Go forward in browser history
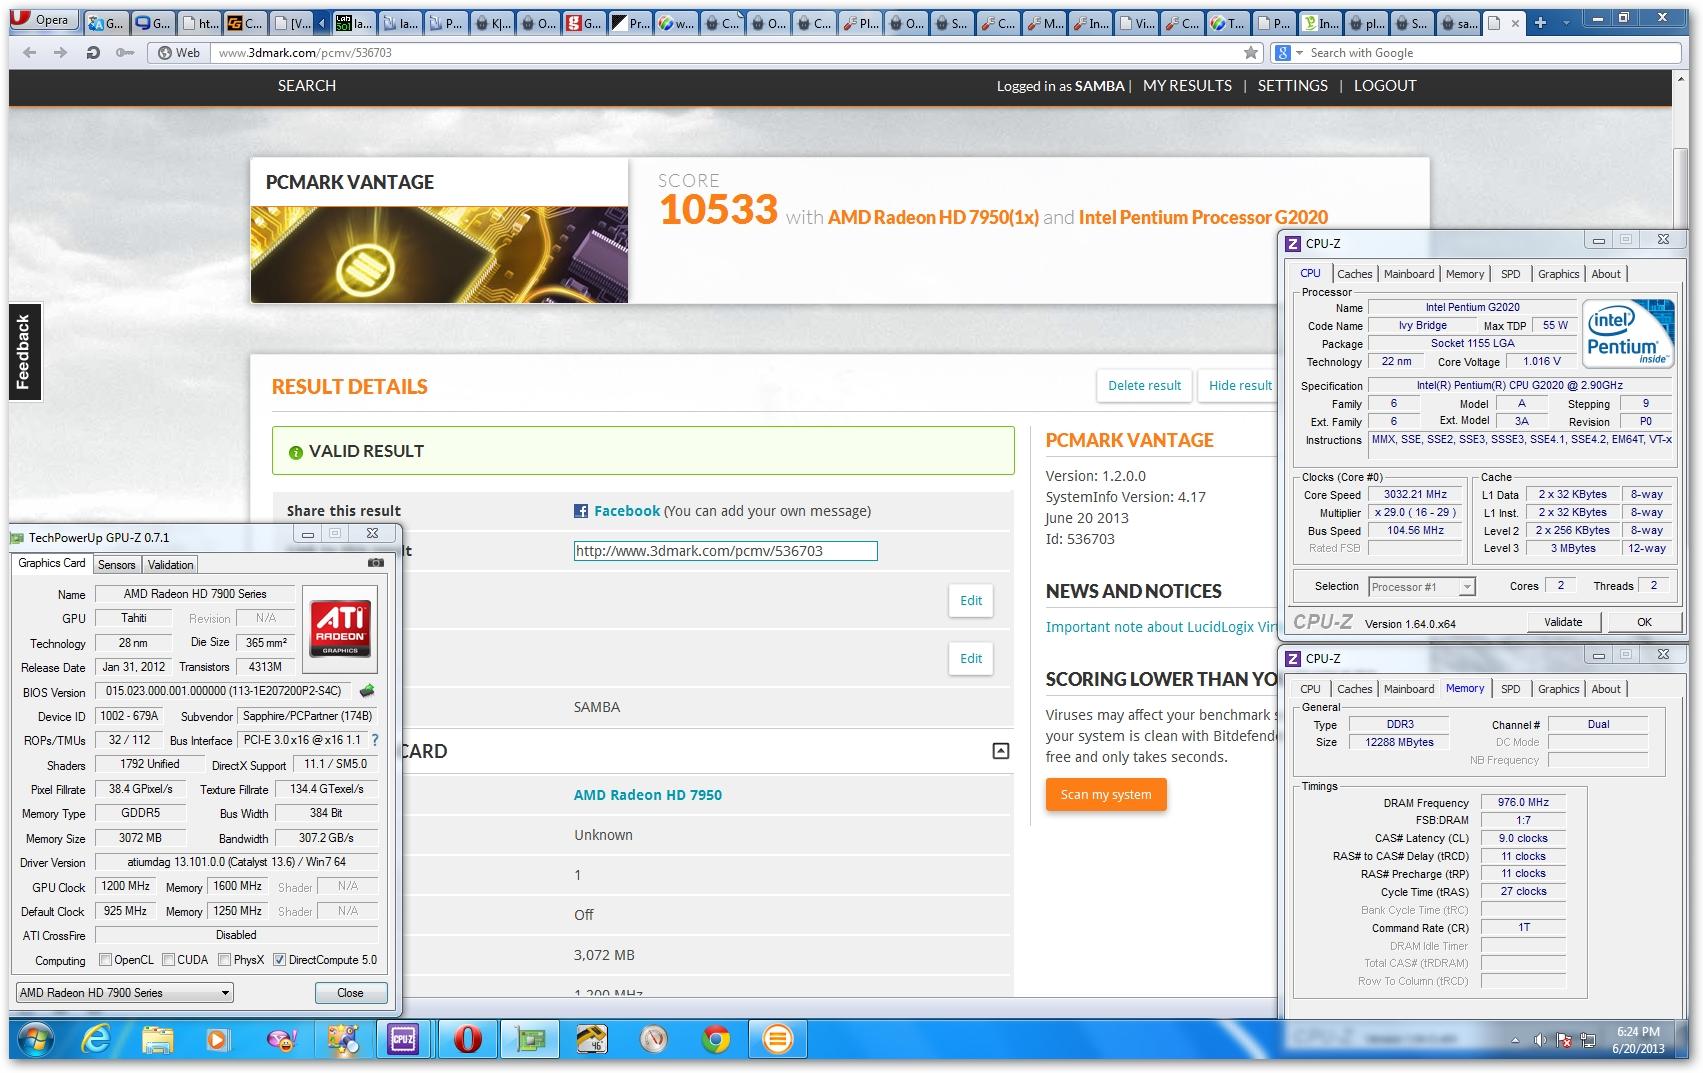This screenshot has width=1703, height=1073. coord(61,53)
